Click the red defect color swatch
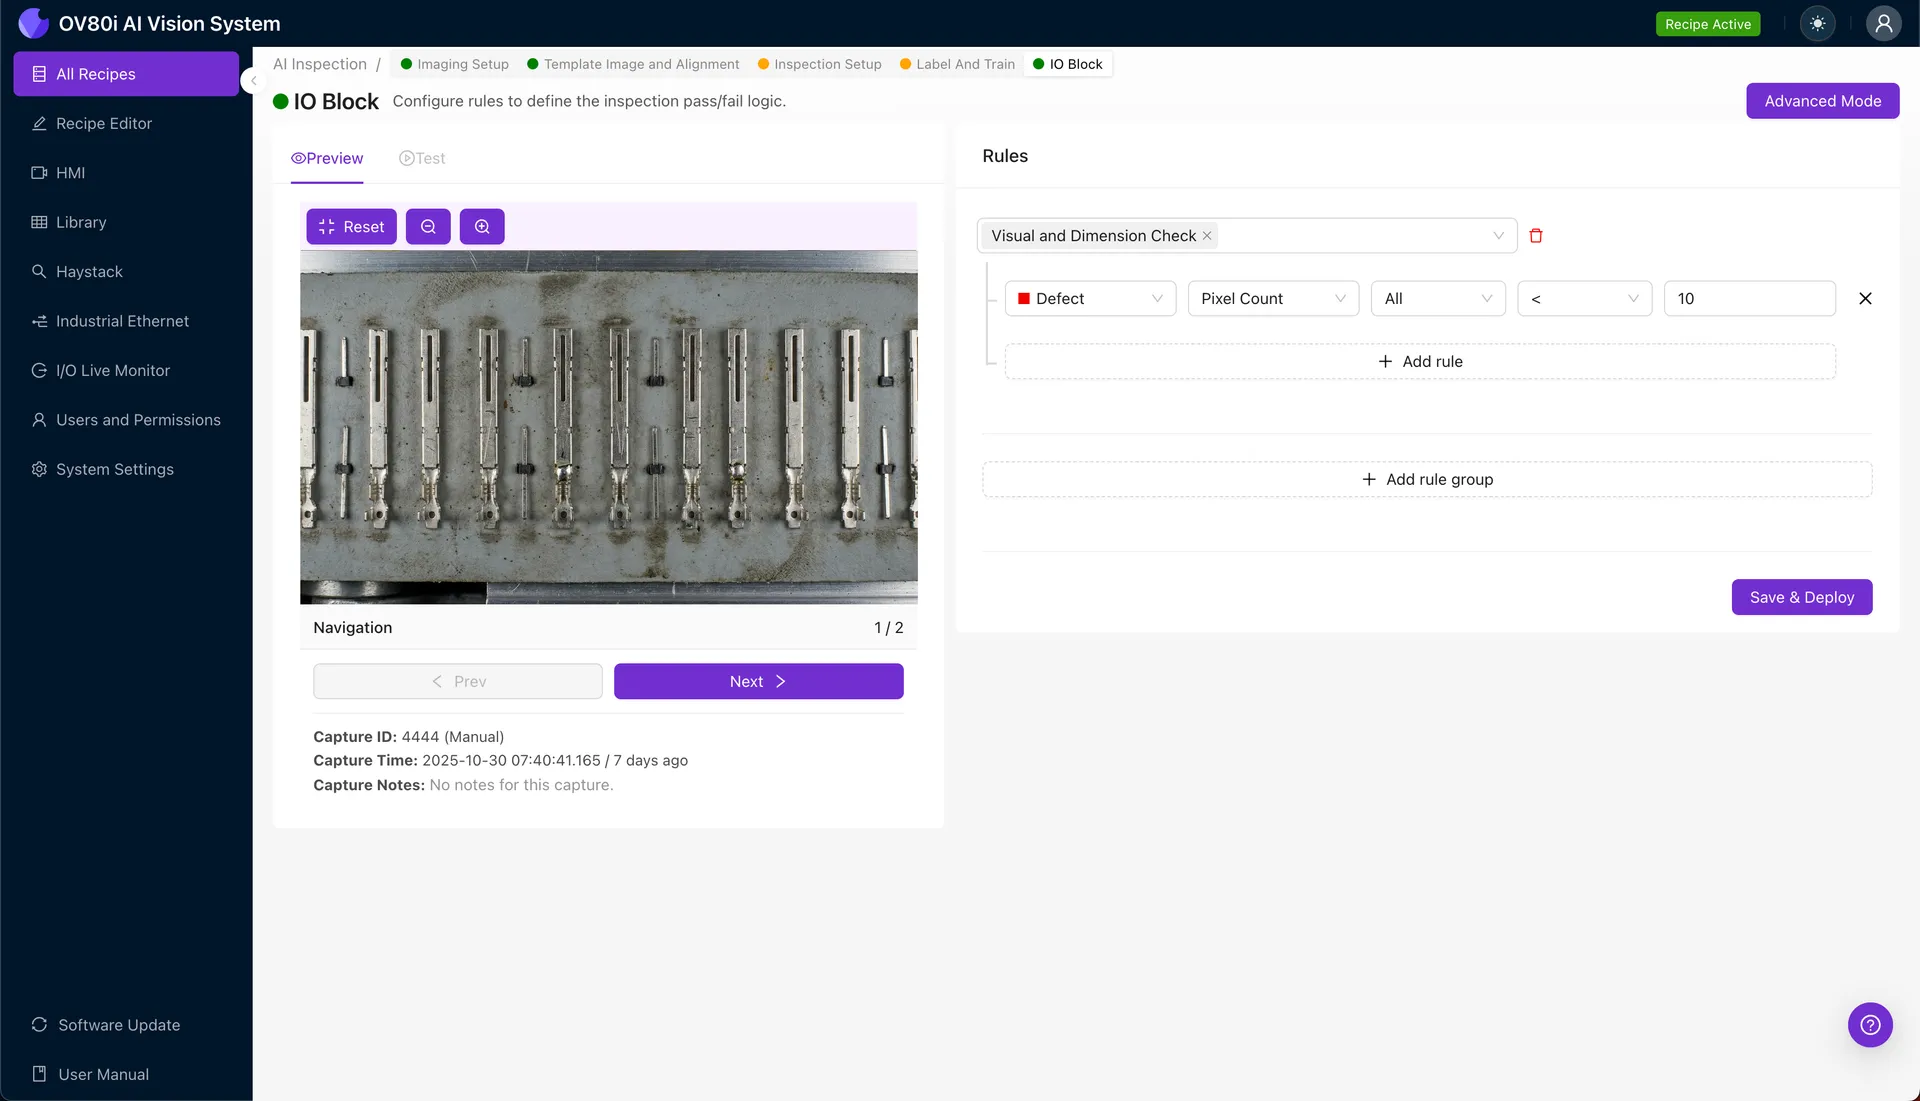1920x1101 pixels. point(1023,298)
